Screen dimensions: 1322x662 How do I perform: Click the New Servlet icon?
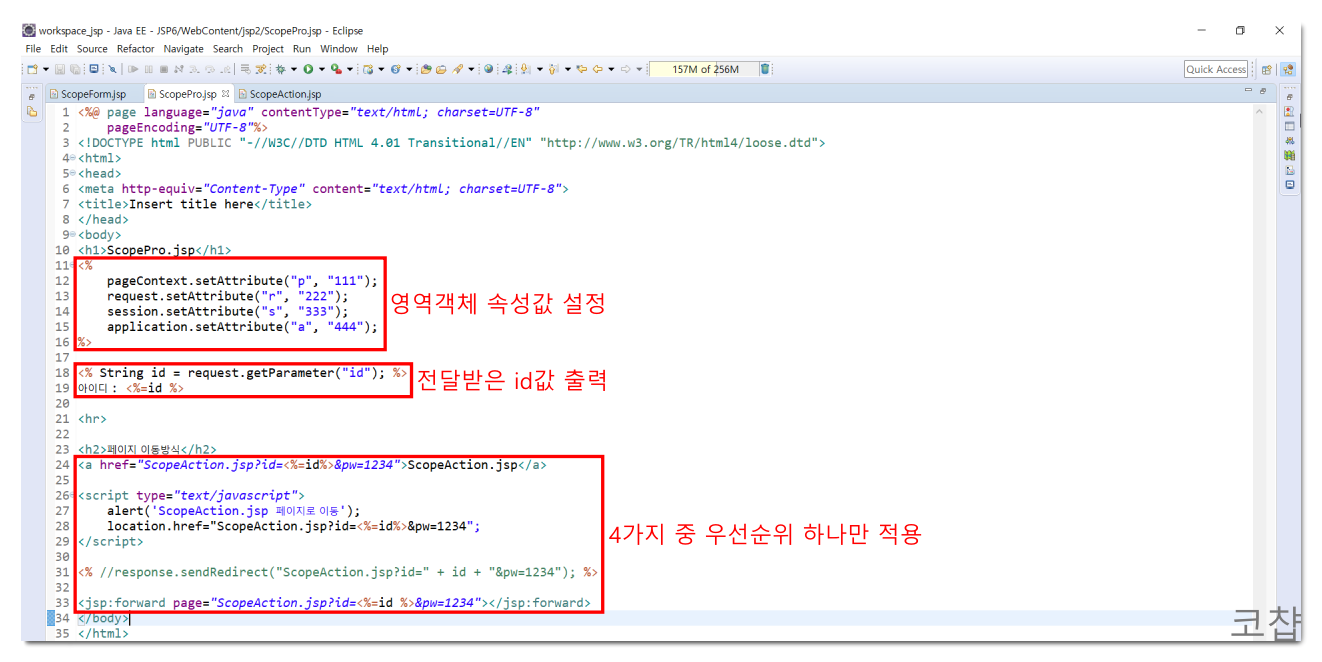(x=396, y=70)
